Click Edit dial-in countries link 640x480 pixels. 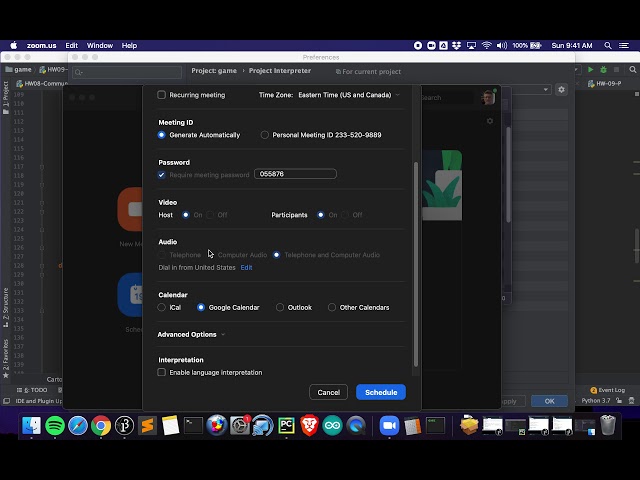246,267
